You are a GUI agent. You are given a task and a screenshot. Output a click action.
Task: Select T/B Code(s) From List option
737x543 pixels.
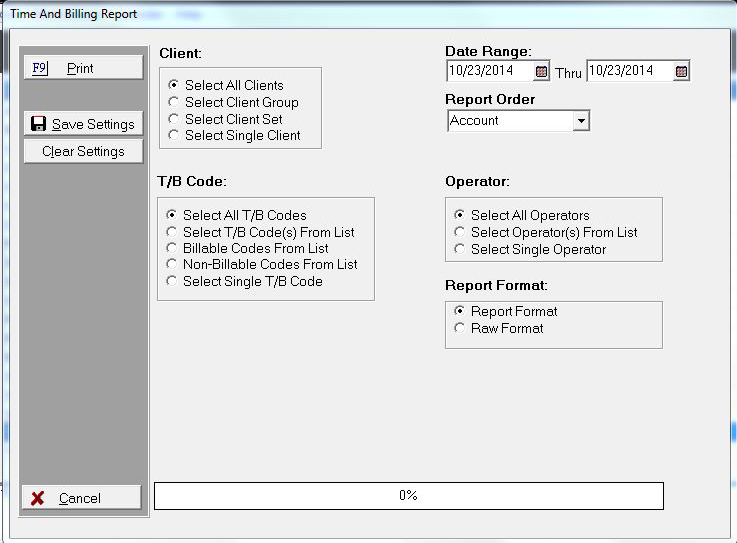click(x=172, y=232)
